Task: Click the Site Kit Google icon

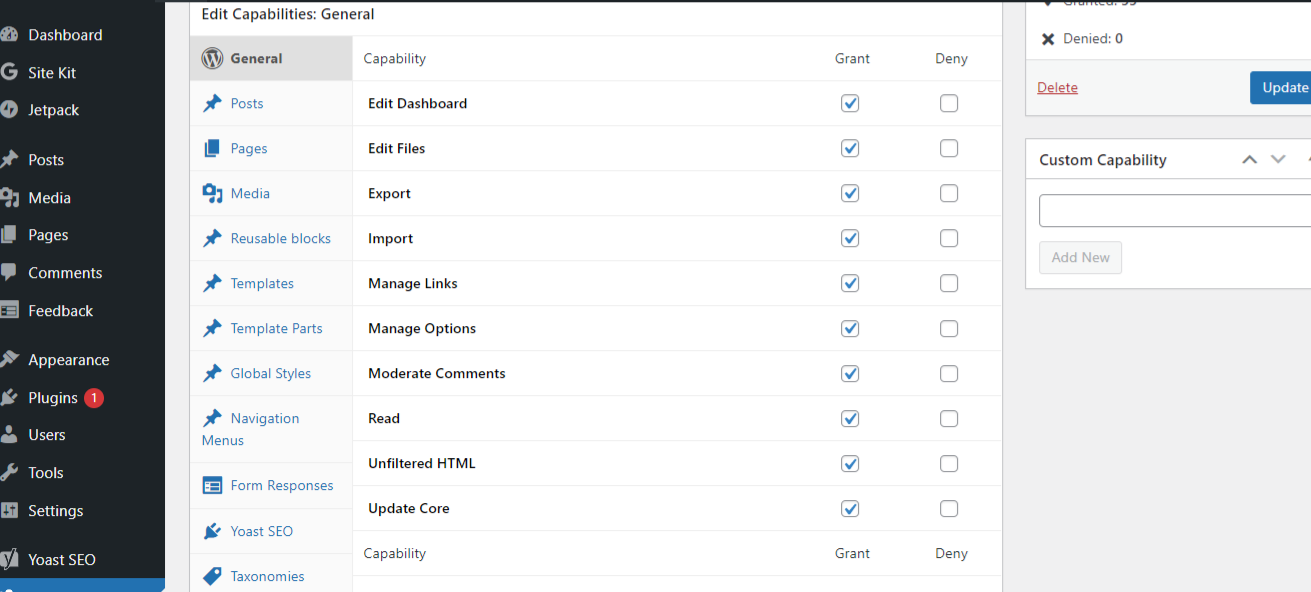Action: tap(9, 73)
